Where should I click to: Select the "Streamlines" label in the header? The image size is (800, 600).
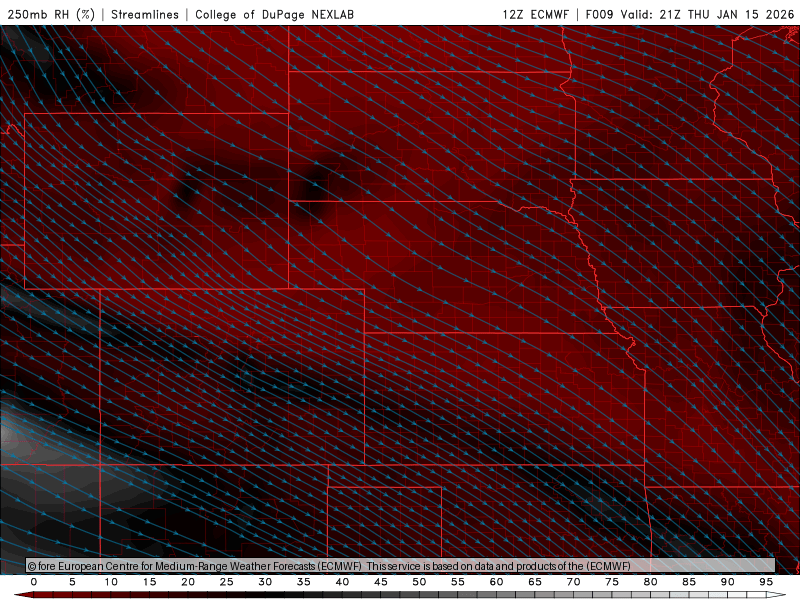[x=145, y=14]
